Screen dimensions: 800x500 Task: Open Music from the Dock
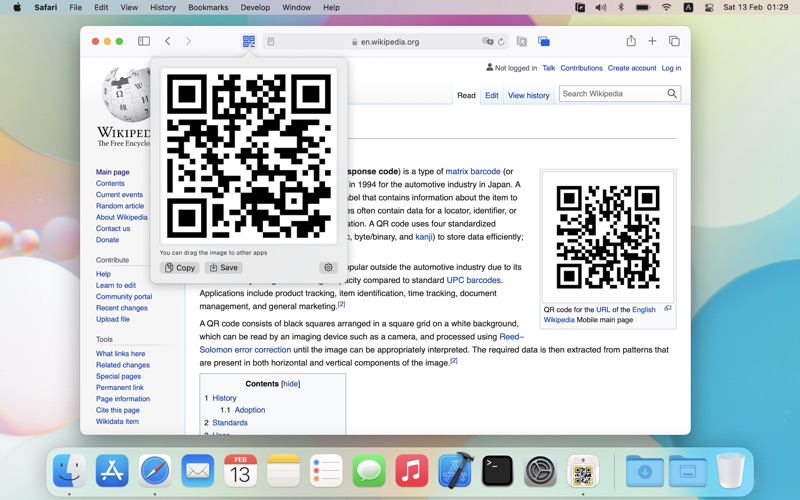tap(412, 470)
